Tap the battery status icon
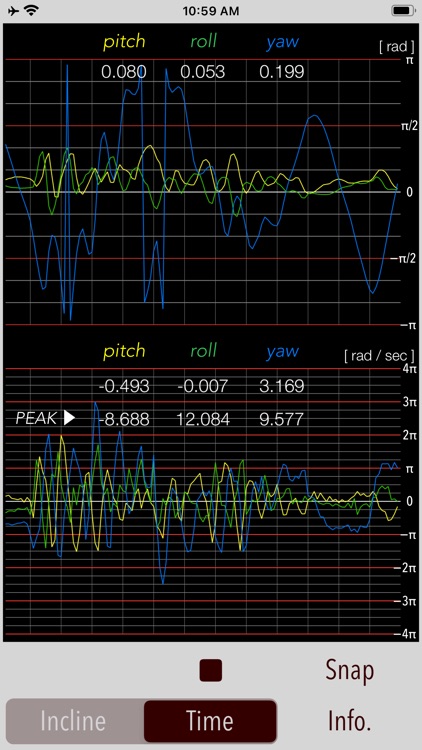 tap(403, 11)
